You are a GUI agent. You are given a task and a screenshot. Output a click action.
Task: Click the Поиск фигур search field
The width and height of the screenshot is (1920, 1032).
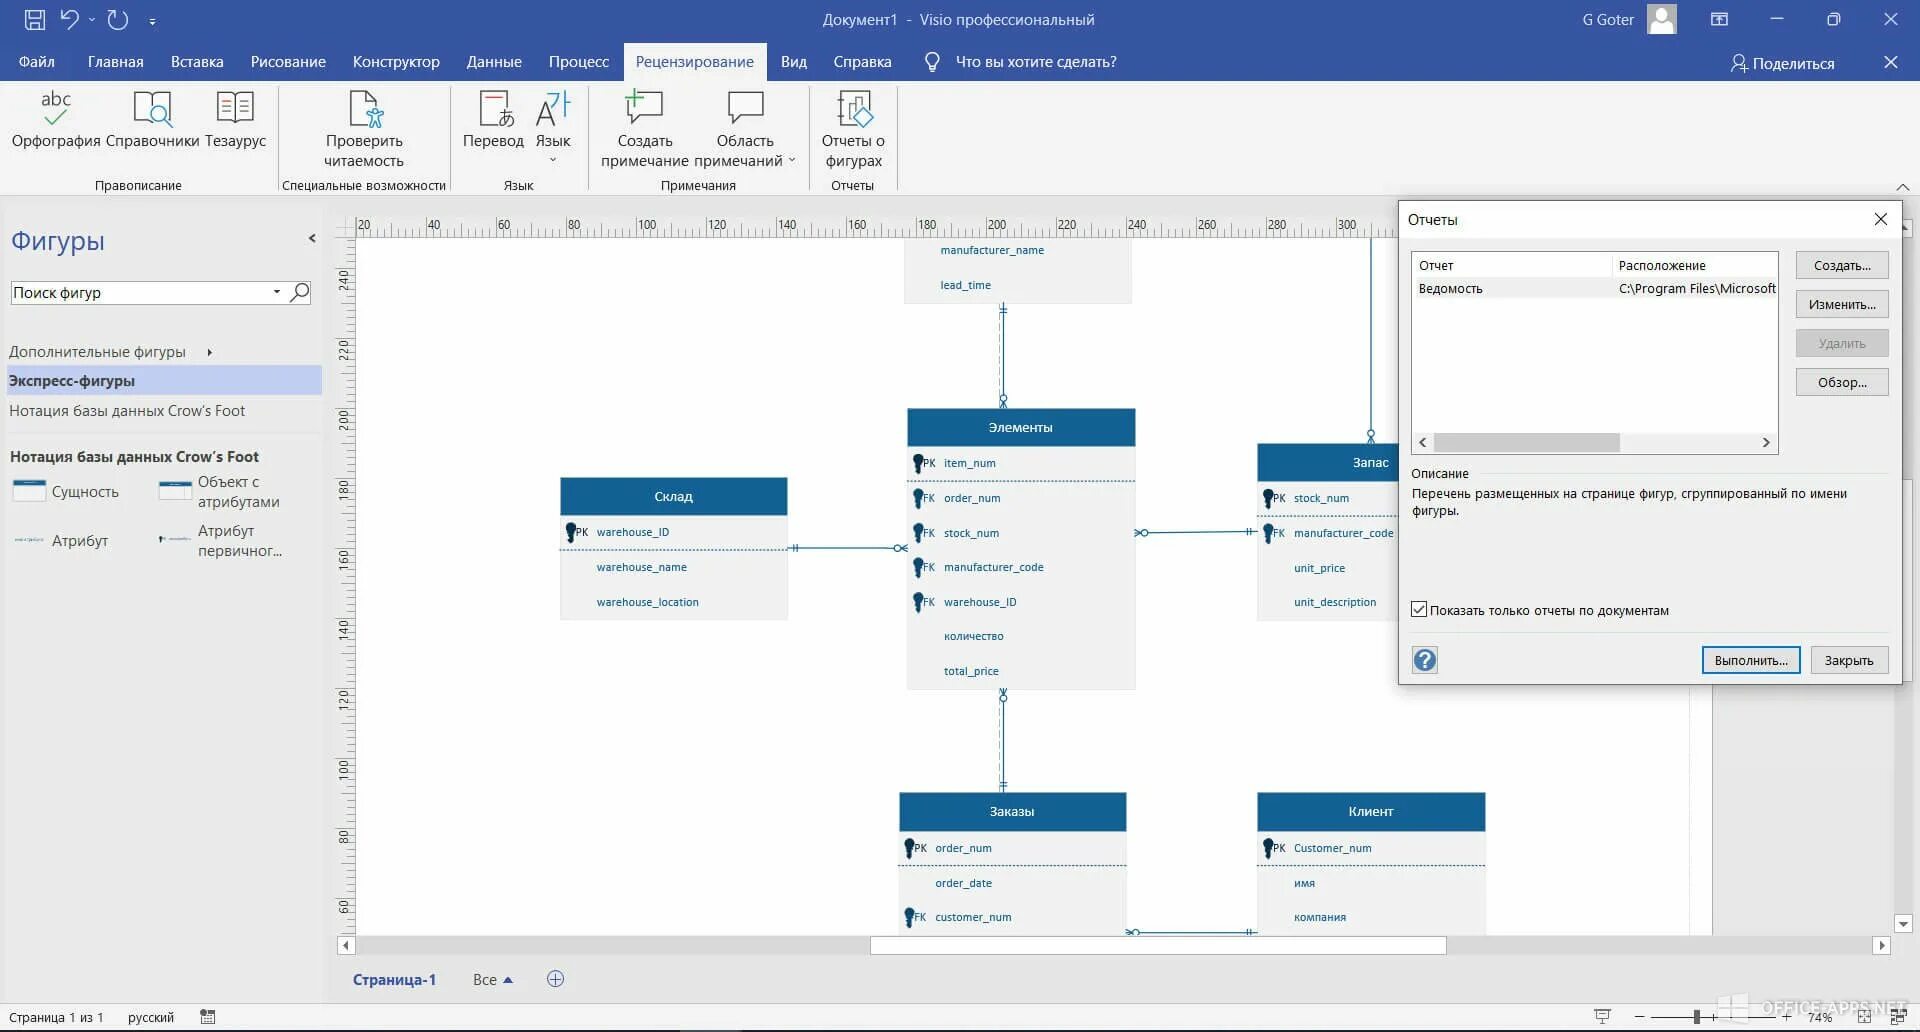tap(140, 293)
